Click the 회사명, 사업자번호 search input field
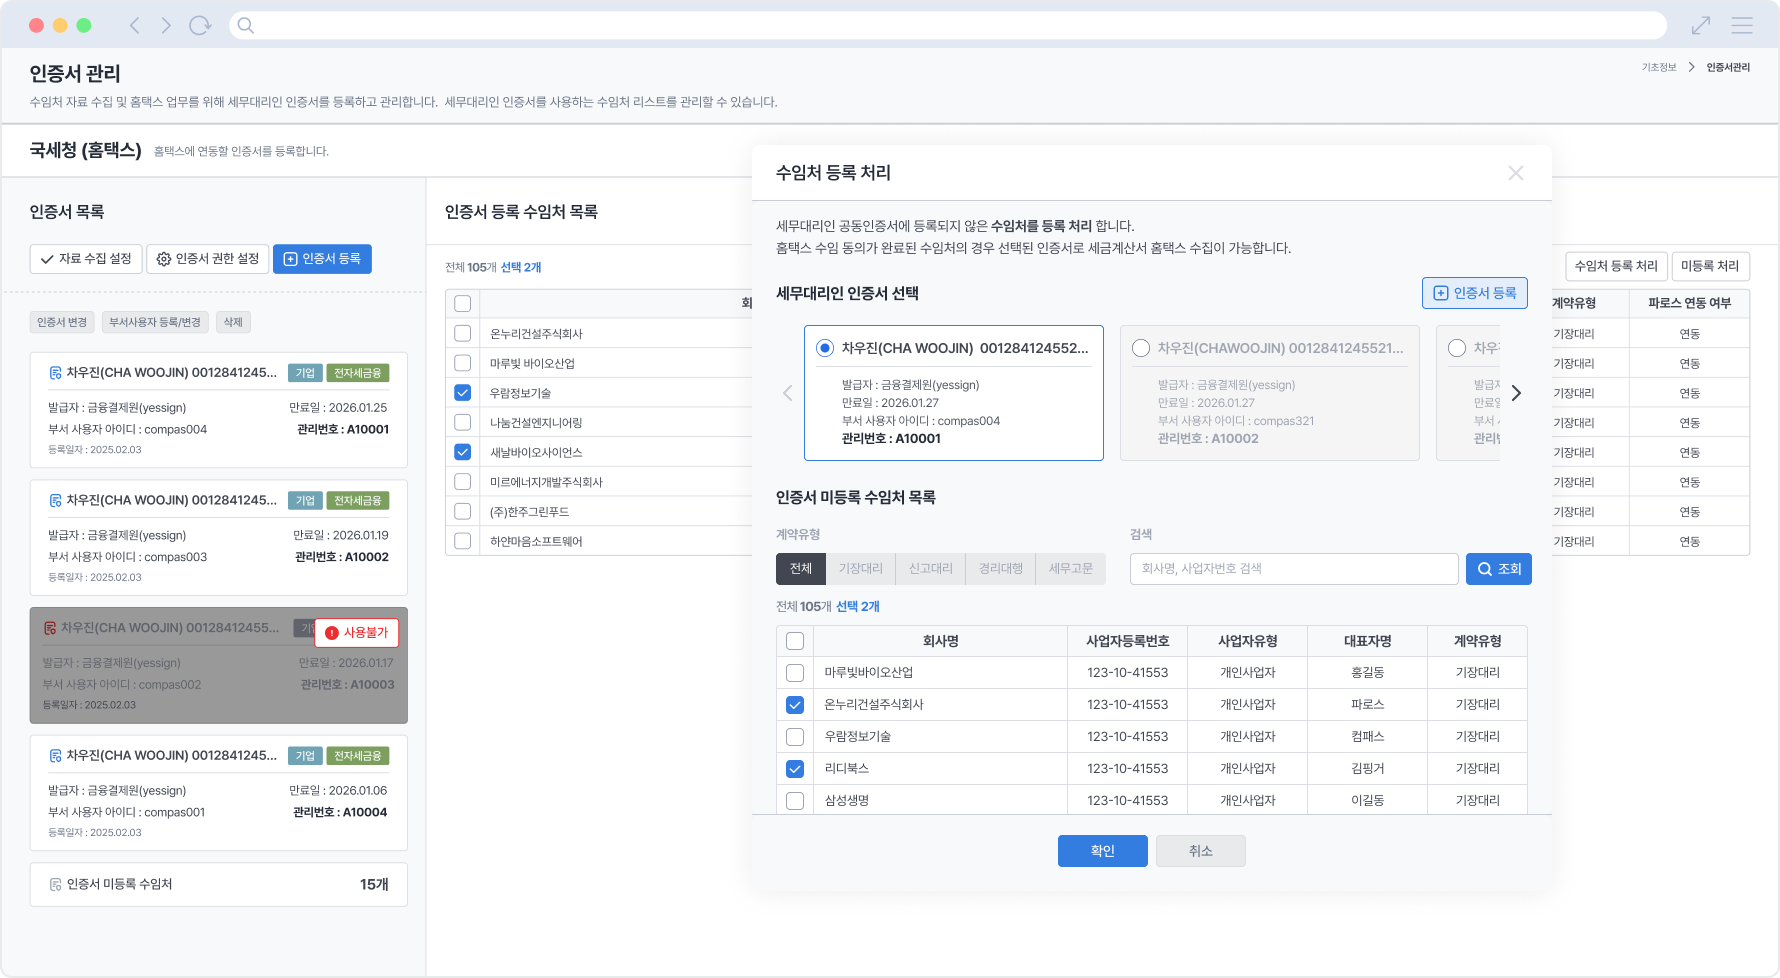This screenshot has height=978, width=1780. 1292,568
